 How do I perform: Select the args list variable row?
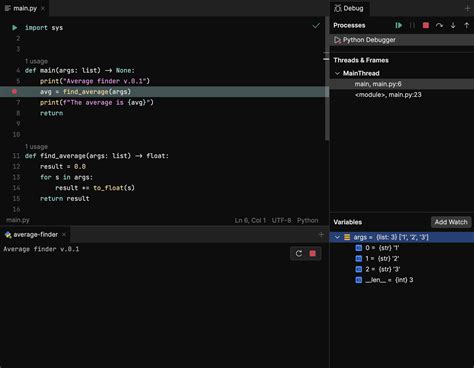[x=402, y=237]
